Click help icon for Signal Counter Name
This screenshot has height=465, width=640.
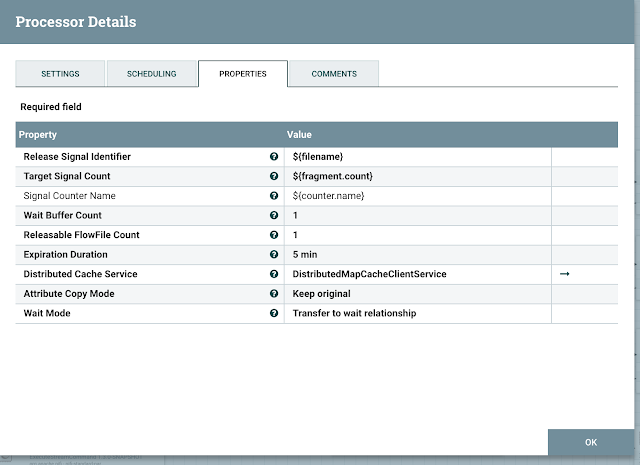click(x=274, y=196)
